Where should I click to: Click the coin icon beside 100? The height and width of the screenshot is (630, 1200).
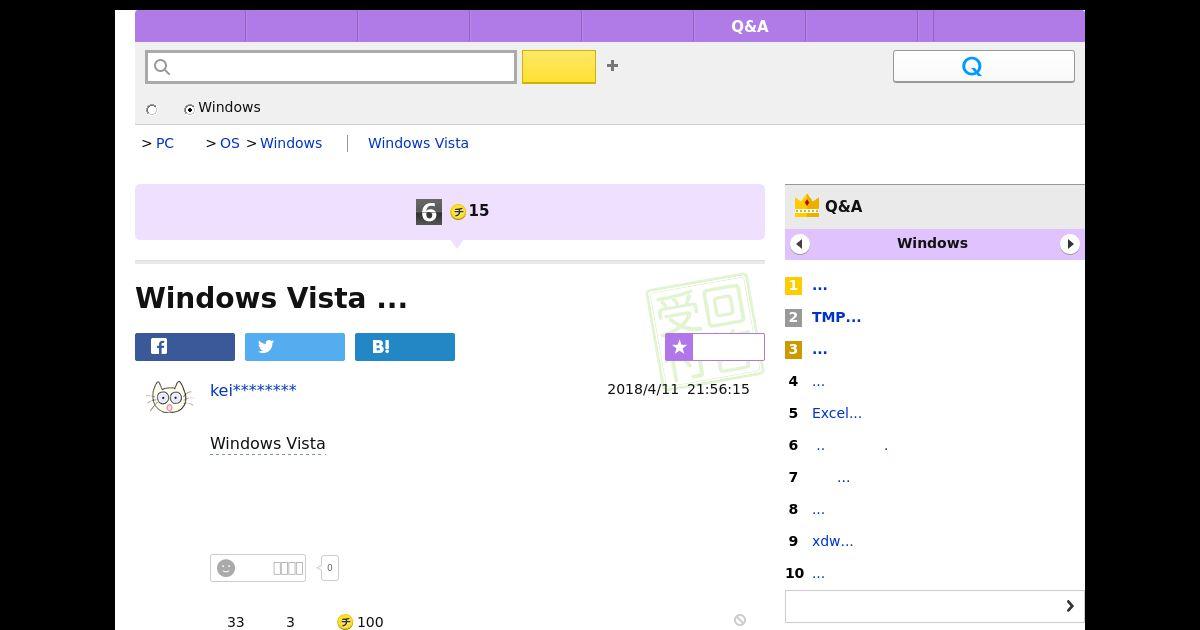click(345, 622)
